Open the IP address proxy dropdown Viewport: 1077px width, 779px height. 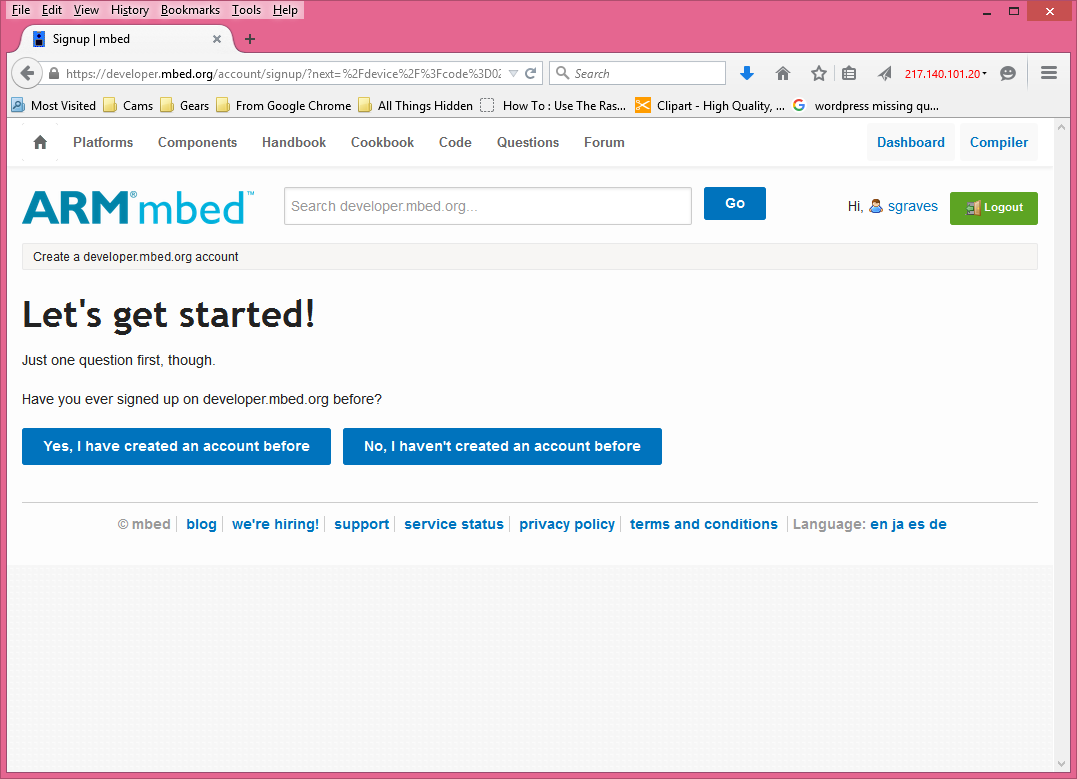943,73
